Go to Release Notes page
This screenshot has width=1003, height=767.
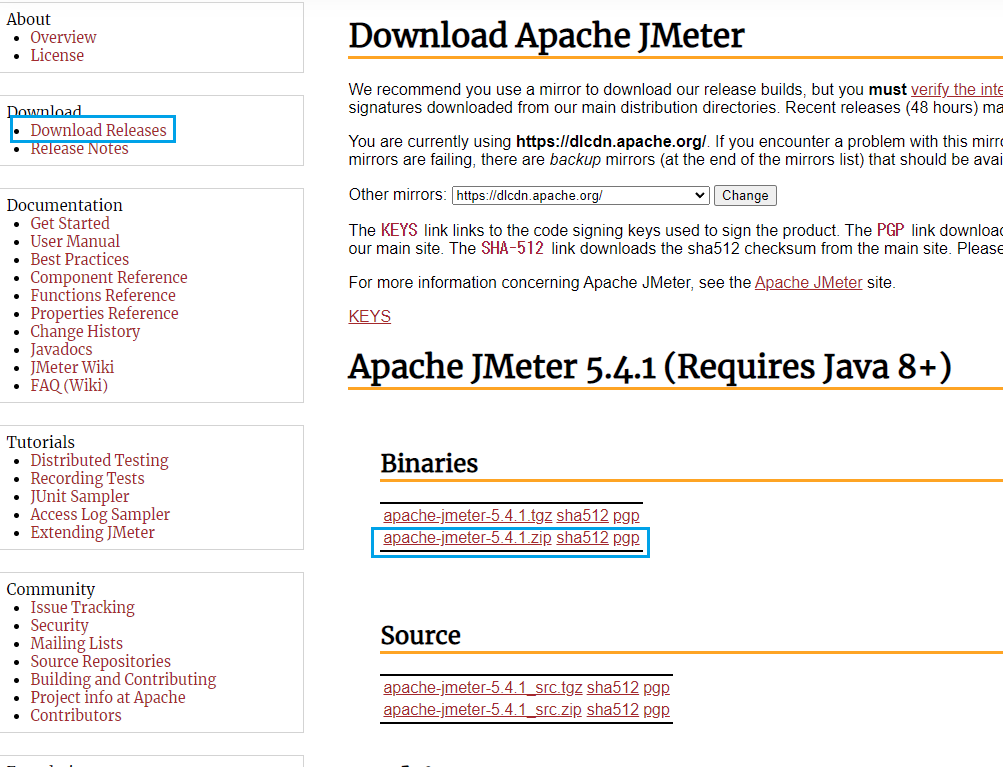tap(79, 148)
